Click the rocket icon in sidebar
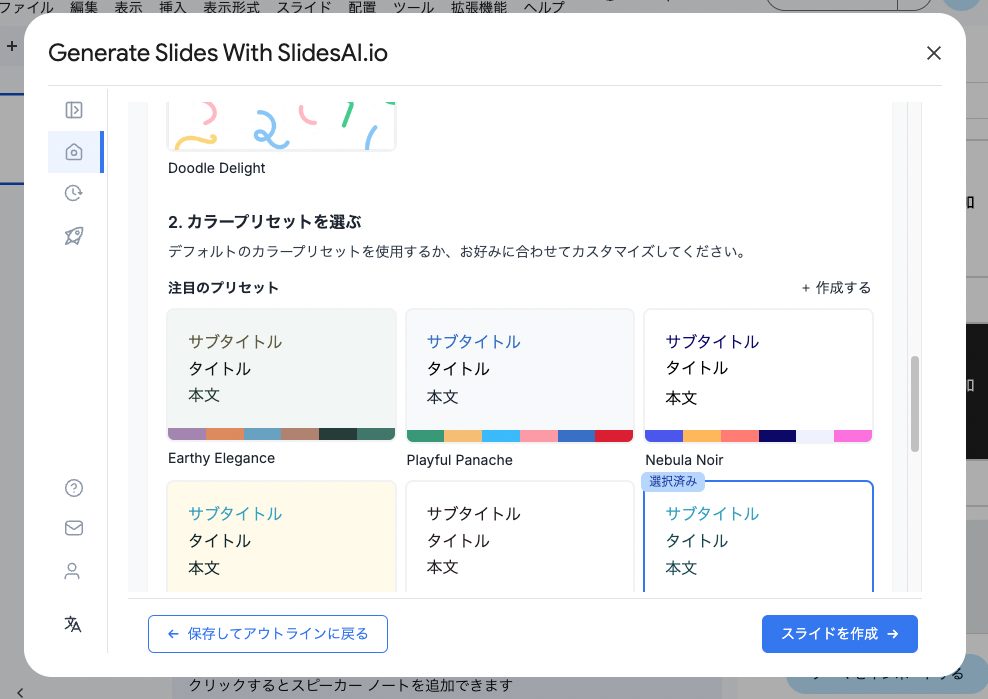988x699 pixels. (73, 236)
